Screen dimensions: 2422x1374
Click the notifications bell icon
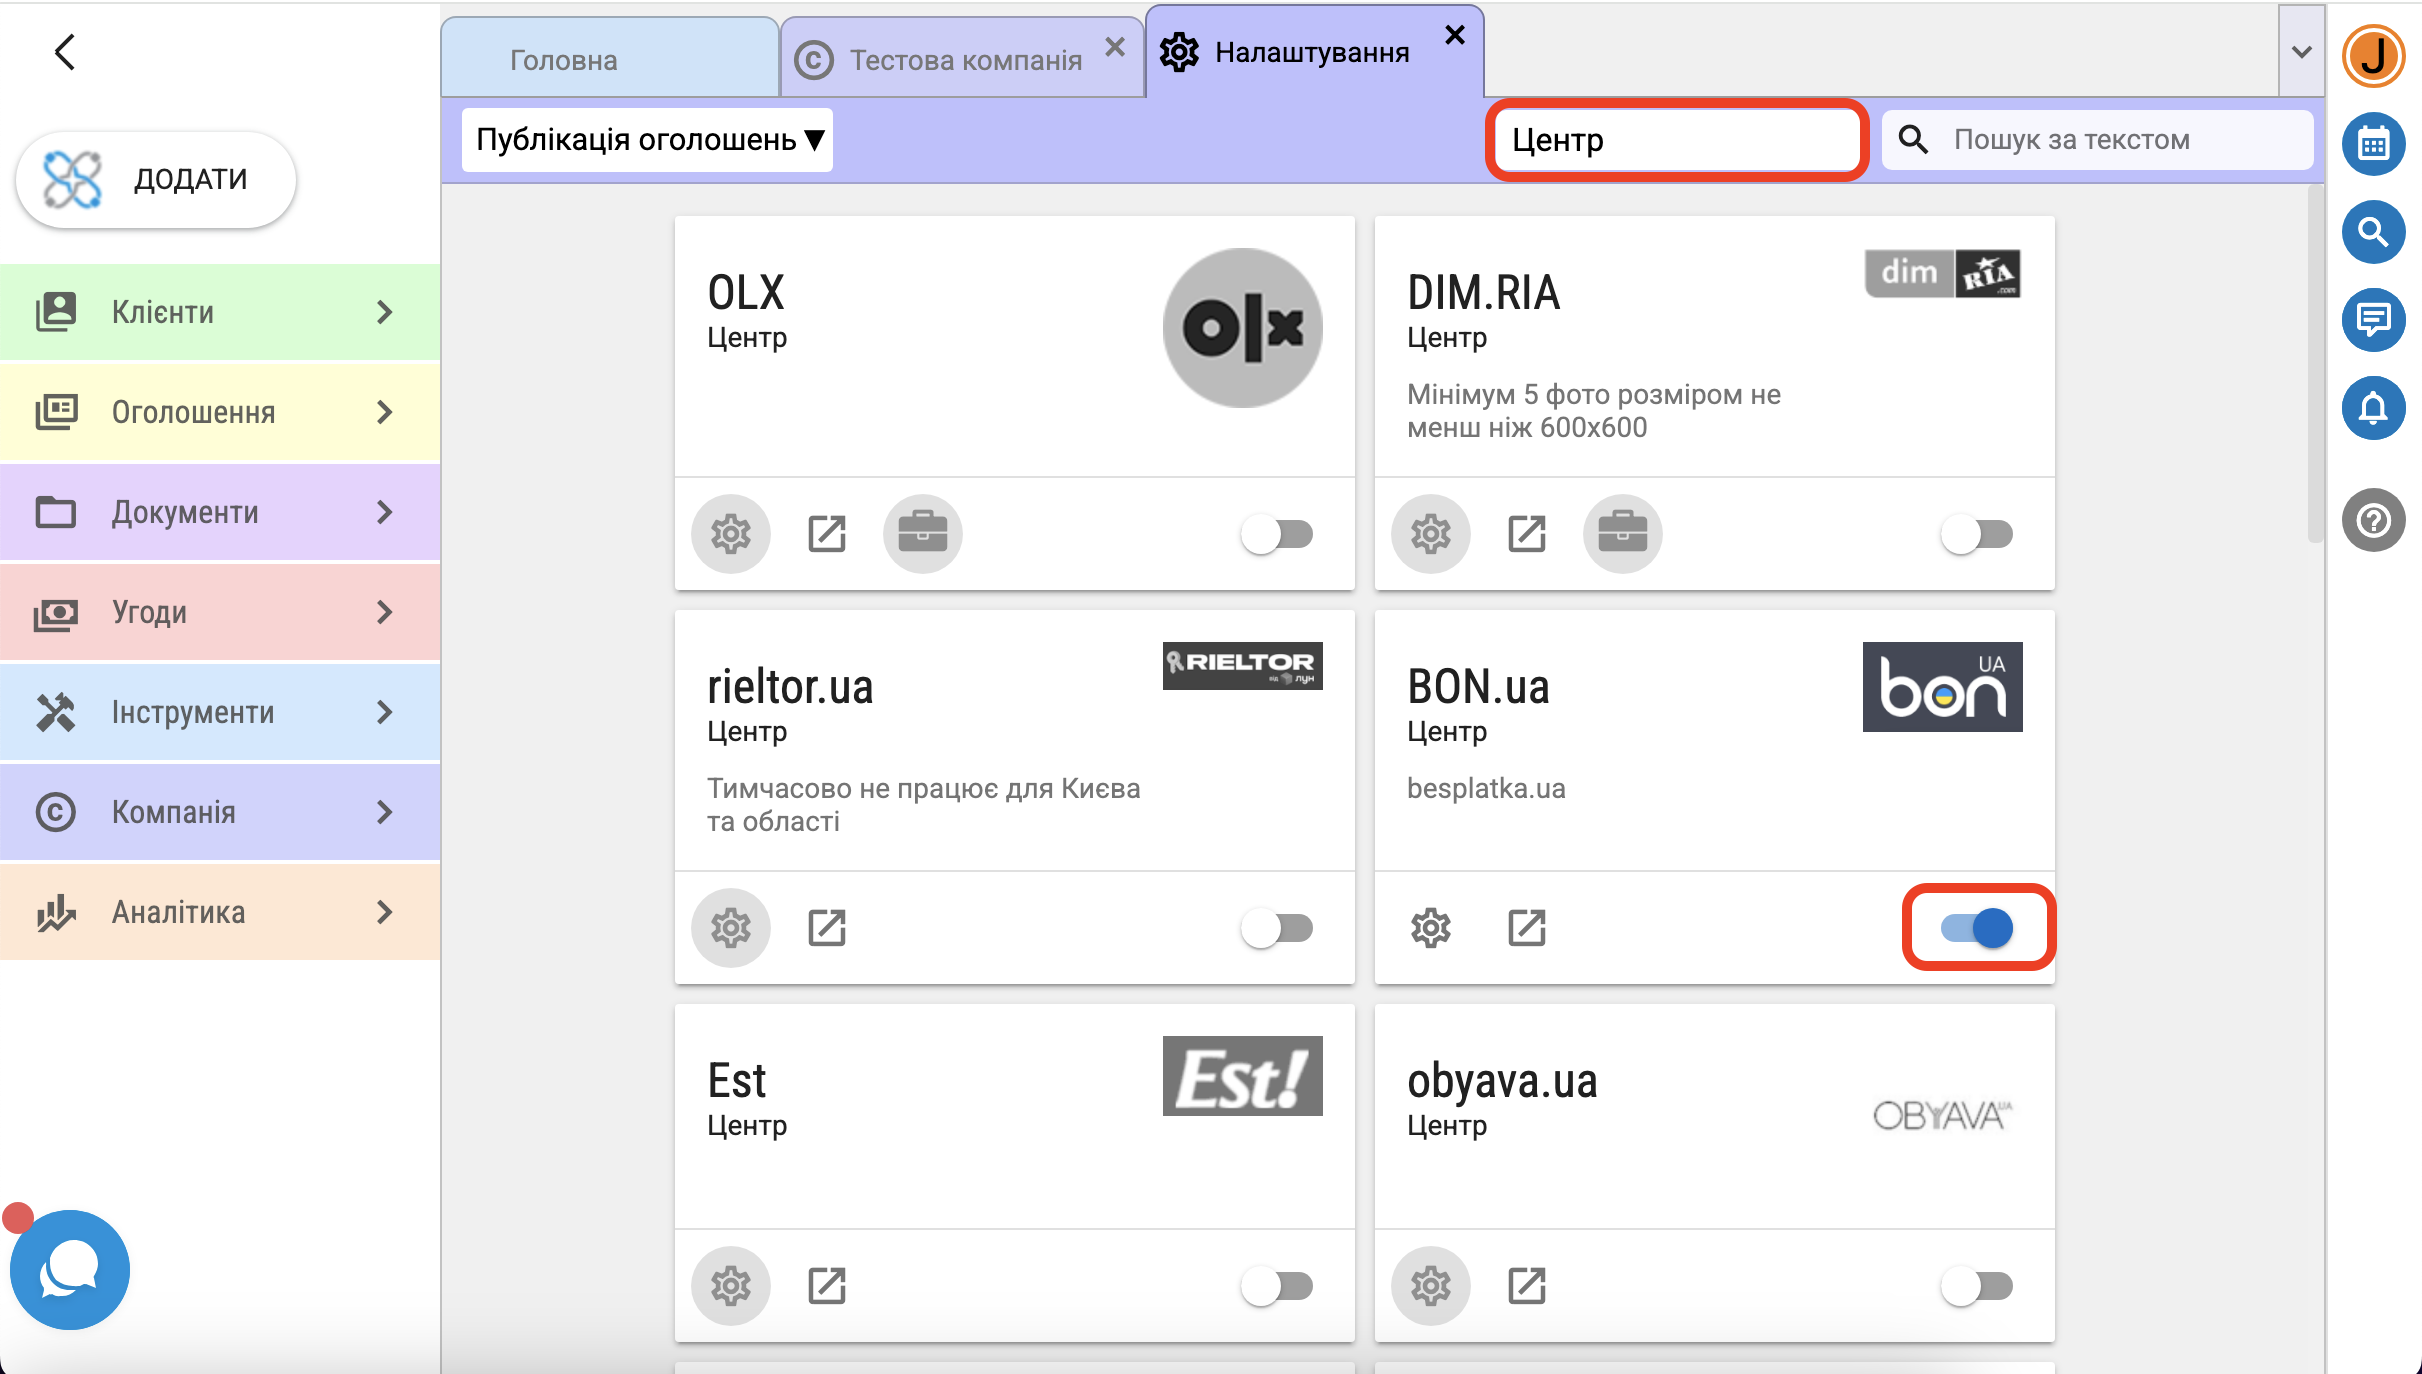[x=2373, y=408]
